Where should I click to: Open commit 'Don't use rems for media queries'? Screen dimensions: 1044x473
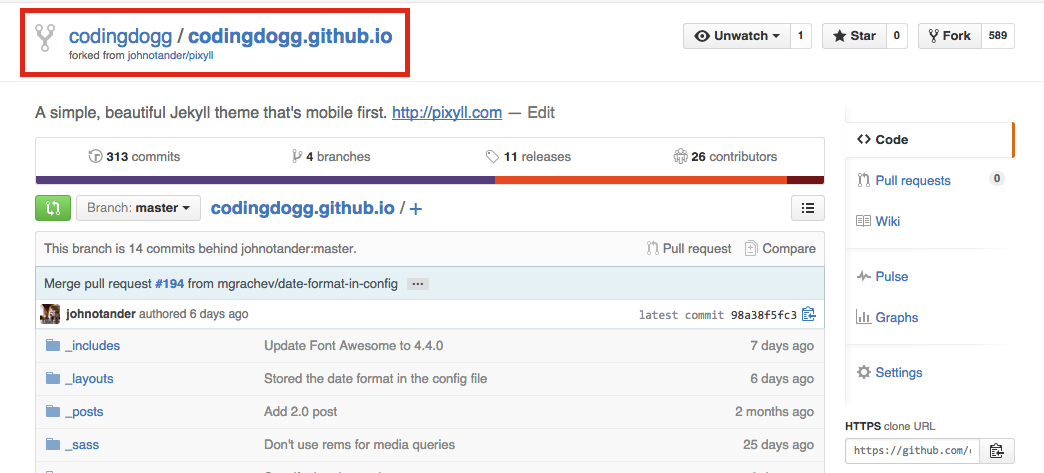pos(360,444)
